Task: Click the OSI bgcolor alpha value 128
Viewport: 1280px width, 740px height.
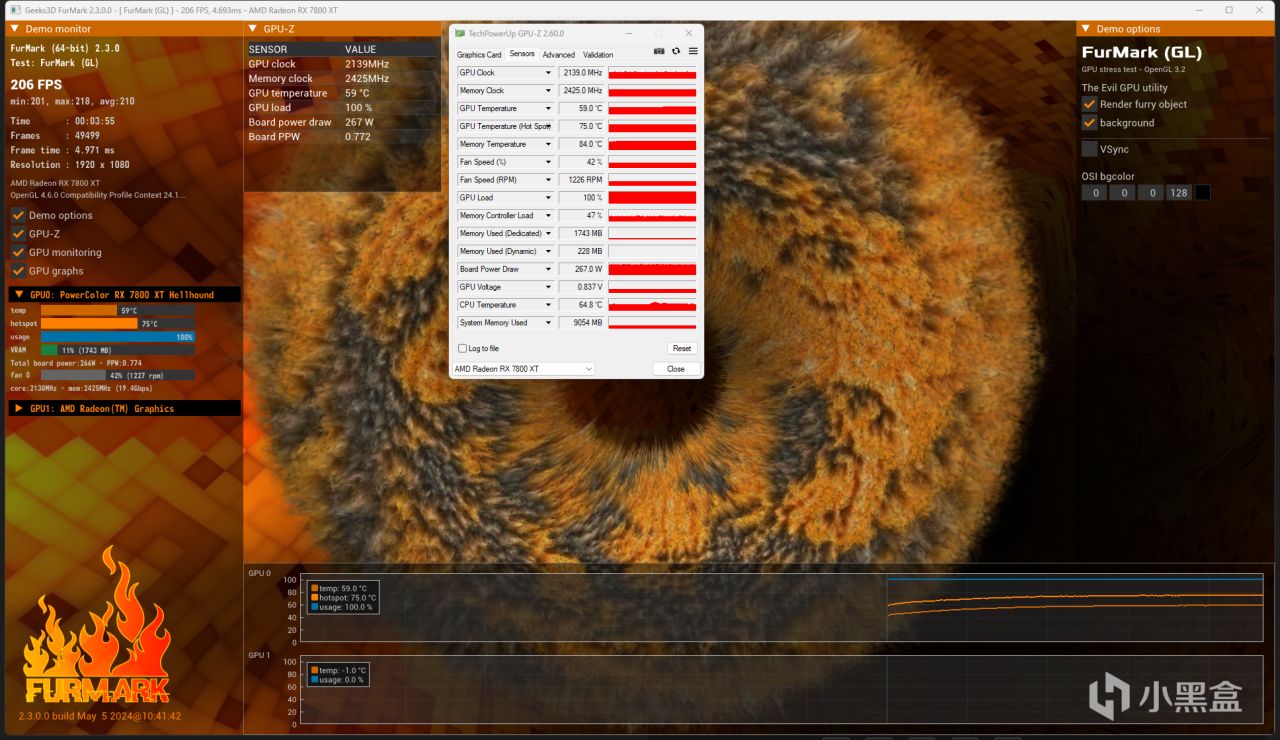Action: click(x=1179, y=192)
